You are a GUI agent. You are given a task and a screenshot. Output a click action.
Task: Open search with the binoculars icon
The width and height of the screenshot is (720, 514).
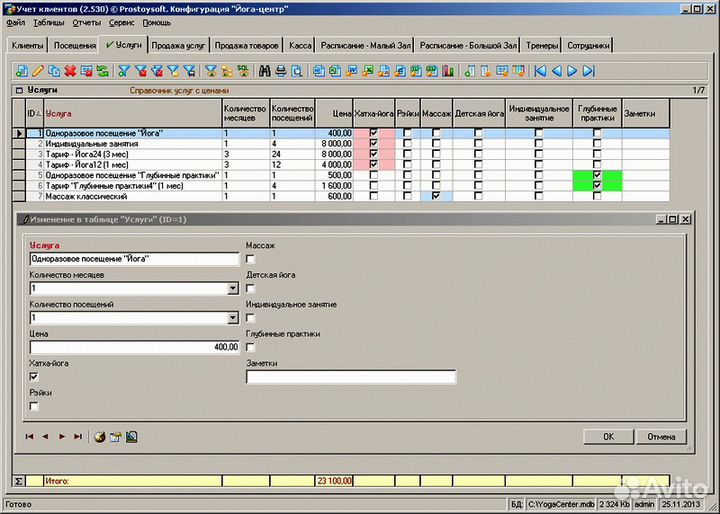click(x=265, y=70)
